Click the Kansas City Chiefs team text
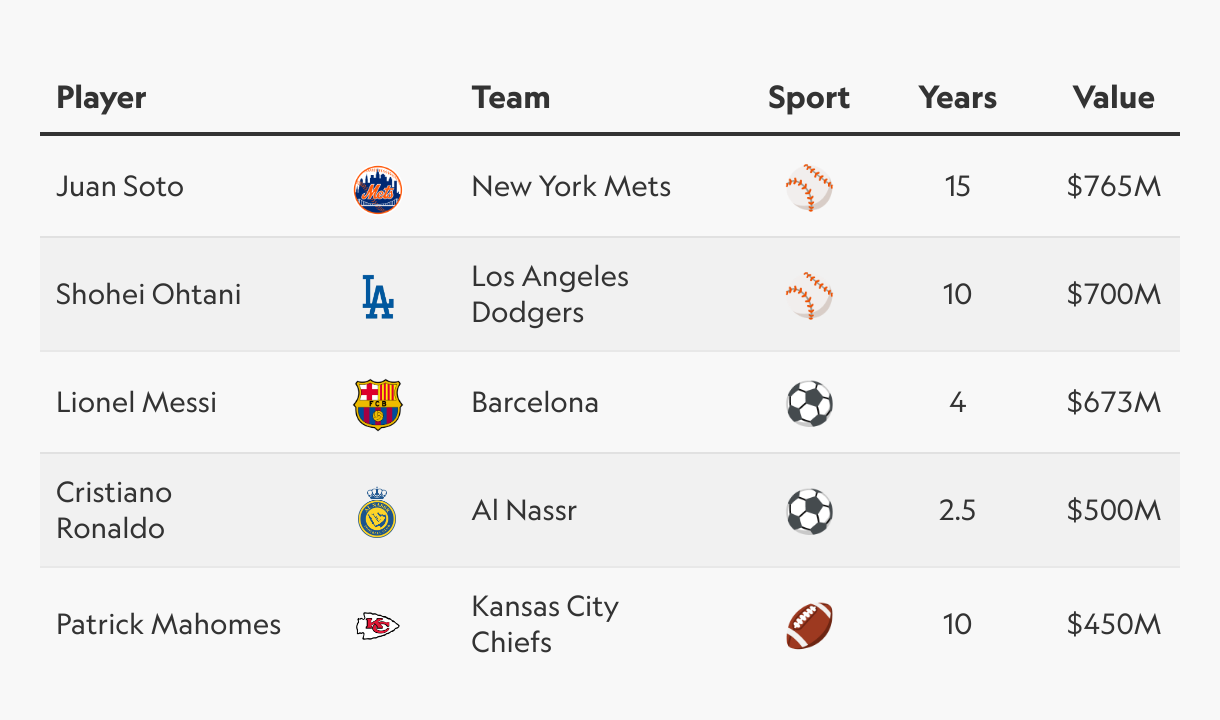 coord(545,624)
